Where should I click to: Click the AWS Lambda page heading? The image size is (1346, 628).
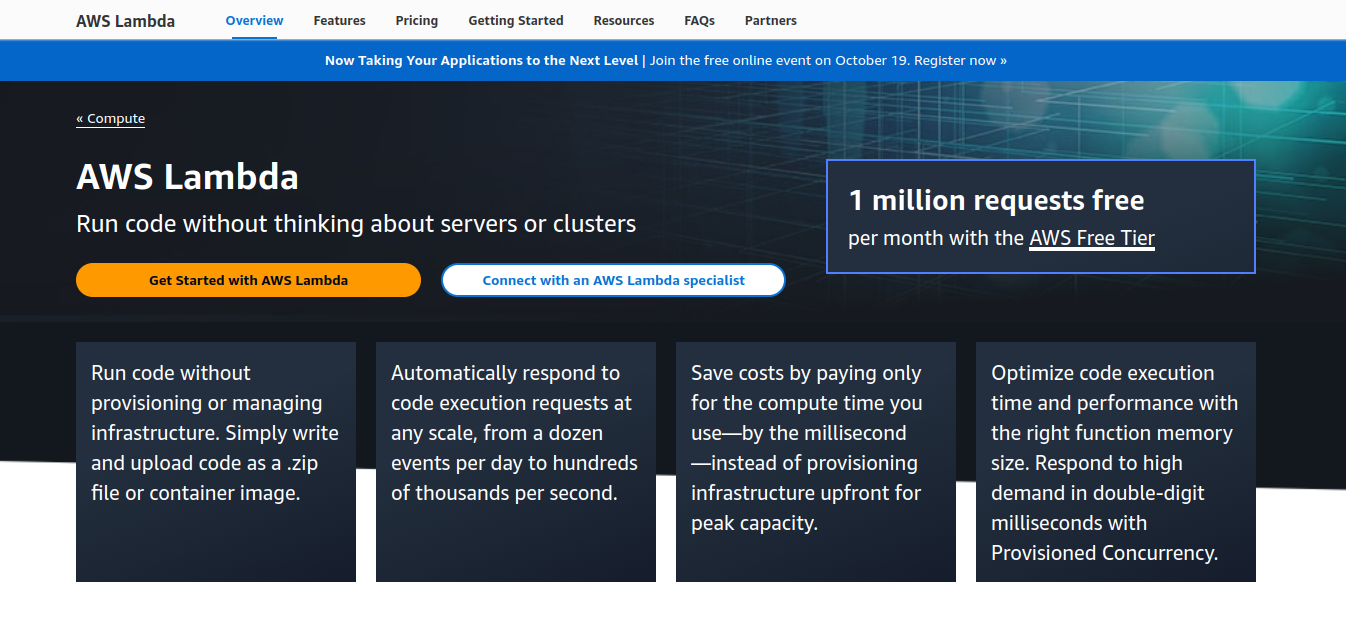[187, 177]
